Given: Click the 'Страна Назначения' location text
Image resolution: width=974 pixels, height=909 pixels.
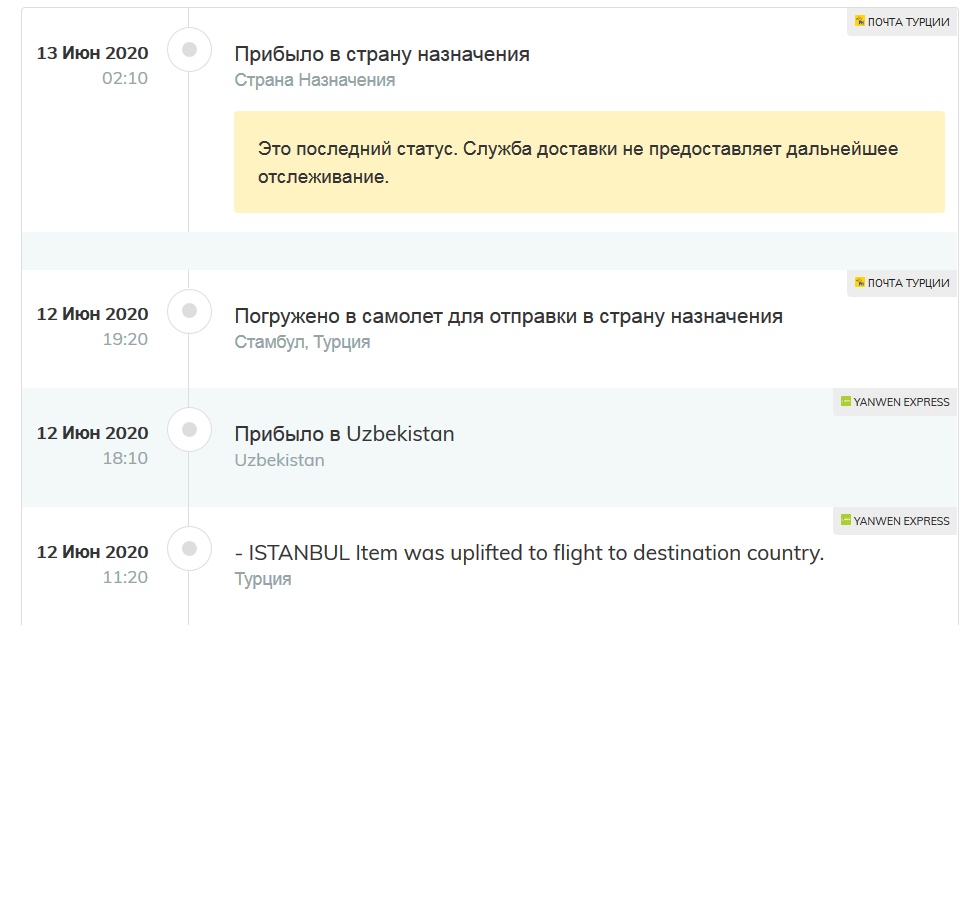Looking at the screenshot, I should pos(314,80).
